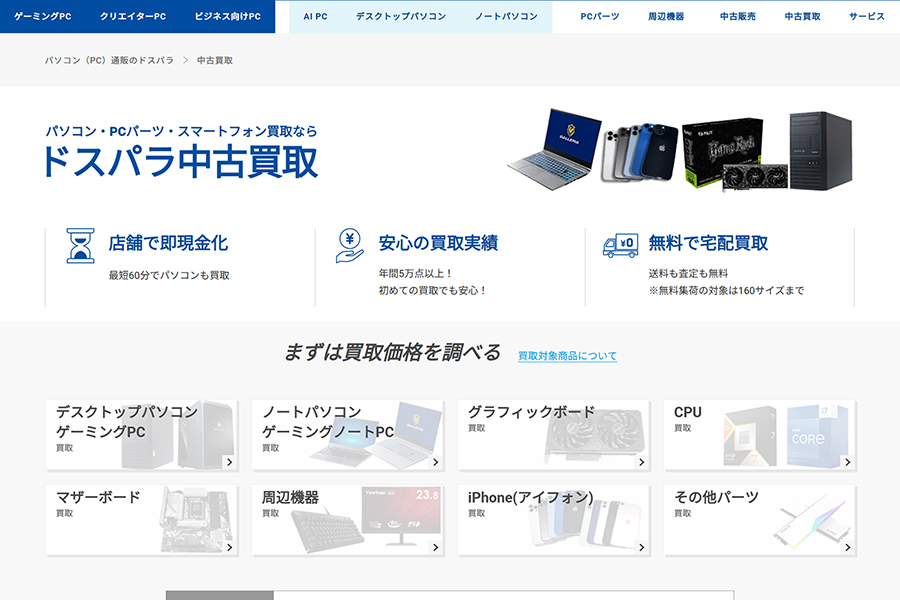Viewport: 900px width, 600px height.
Task: Open the ノートパソコン menu item
Action: point(506,17)
